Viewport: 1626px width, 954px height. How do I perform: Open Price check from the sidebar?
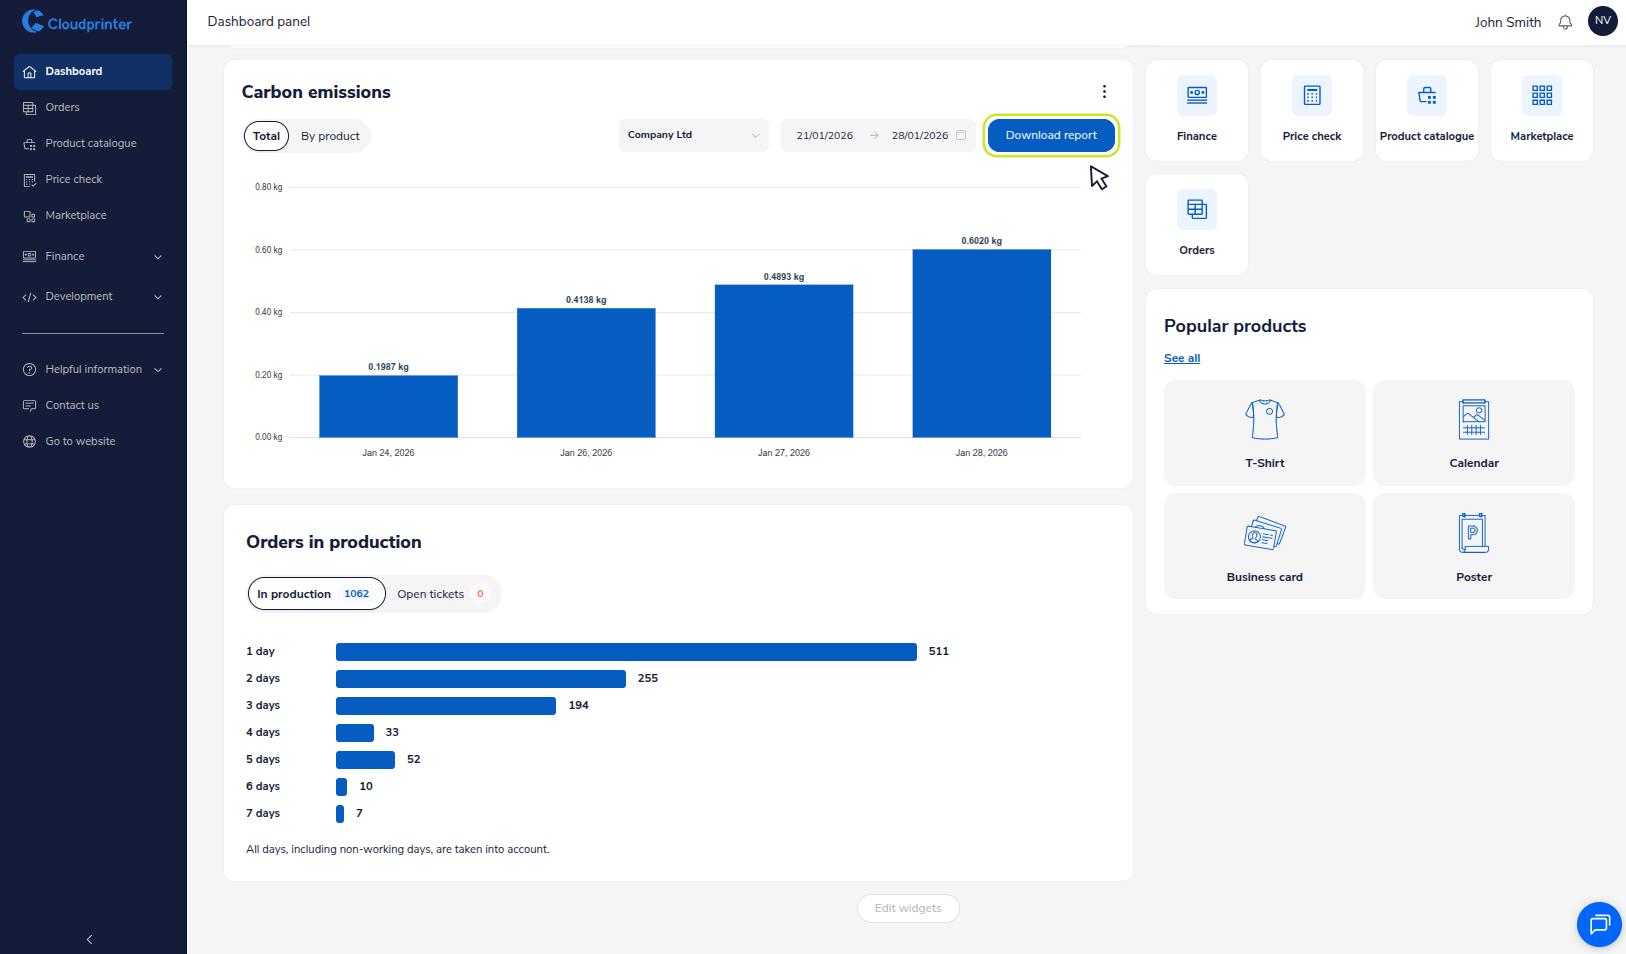(74, 179)
